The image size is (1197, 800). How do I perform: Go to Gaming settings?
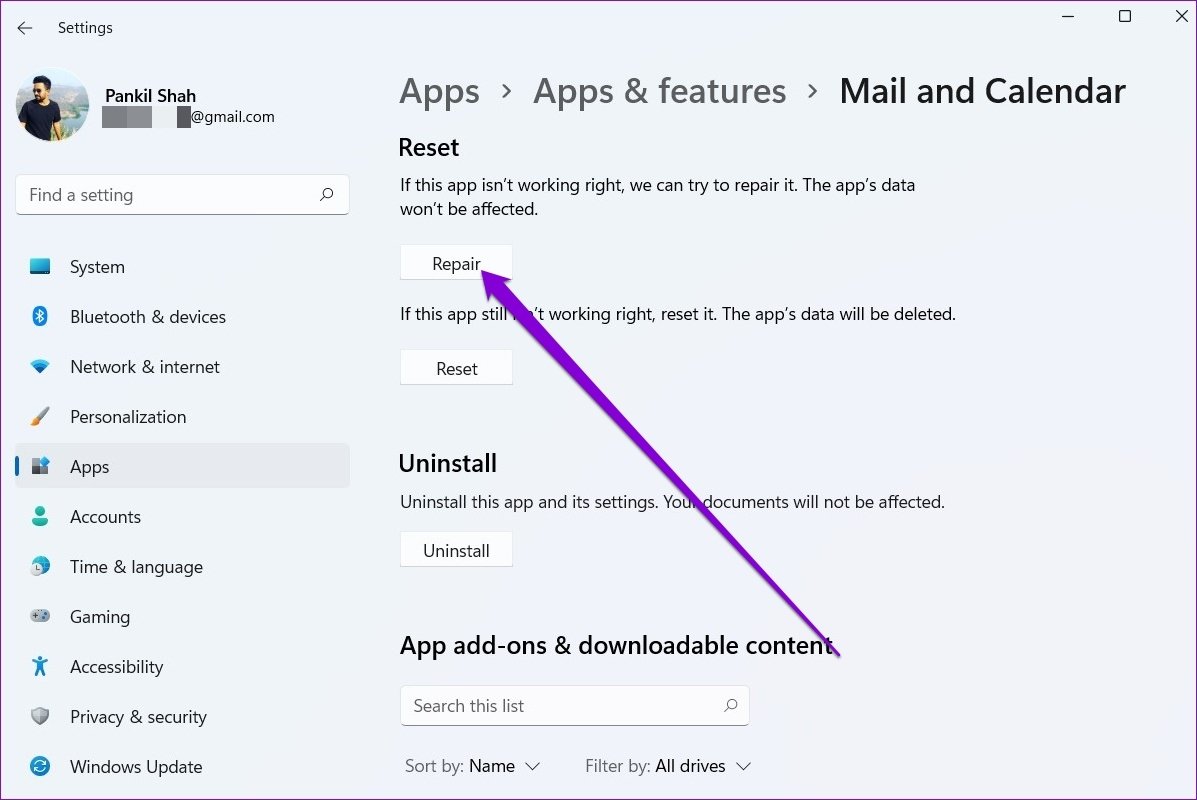(x=182, y=616)
